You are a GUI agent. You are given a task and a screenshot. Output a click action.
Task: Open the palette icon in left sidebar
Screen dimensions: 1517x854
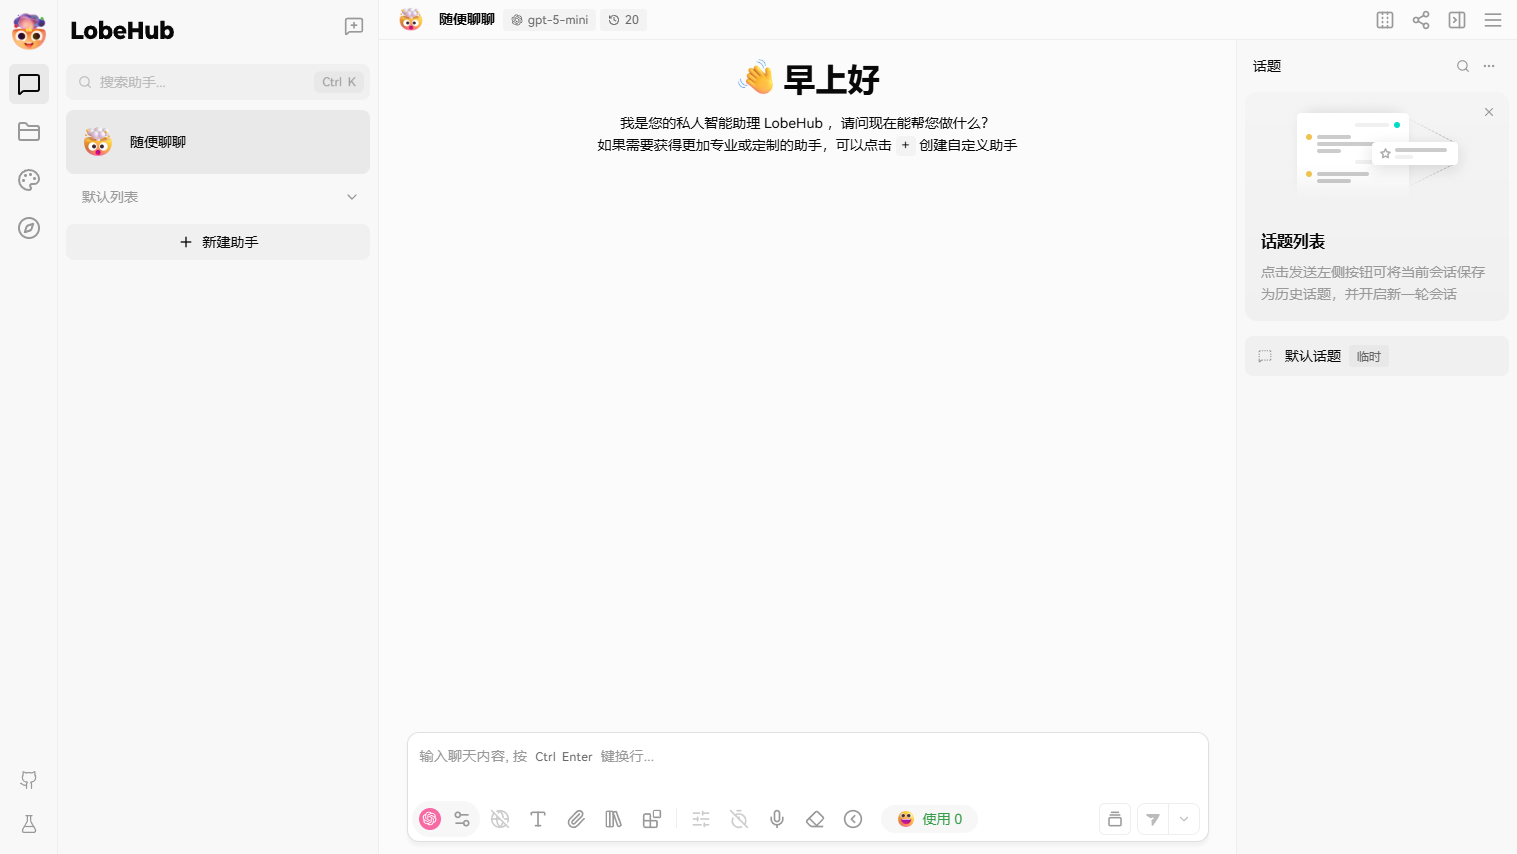click(x=29, y=180)
